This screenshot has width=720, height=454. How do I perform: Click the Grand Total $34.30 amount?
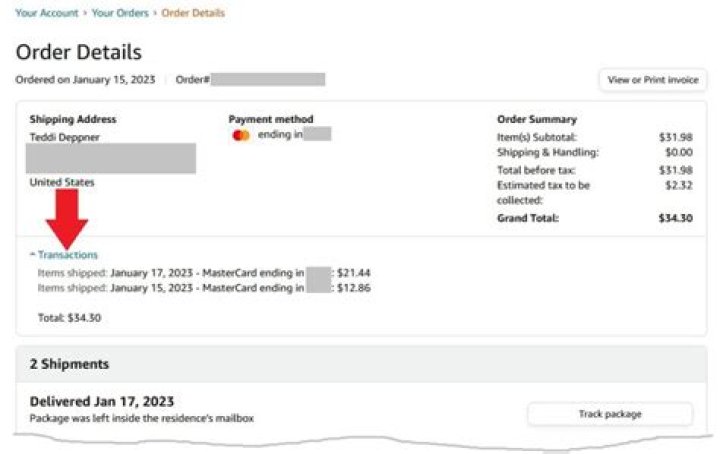click(x=676, y=218)
